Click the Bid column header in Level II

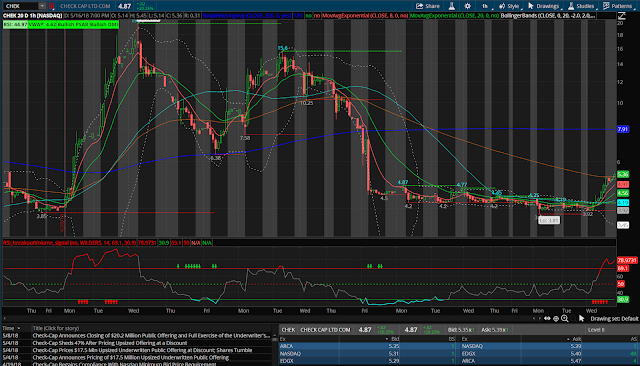[395, 339]
